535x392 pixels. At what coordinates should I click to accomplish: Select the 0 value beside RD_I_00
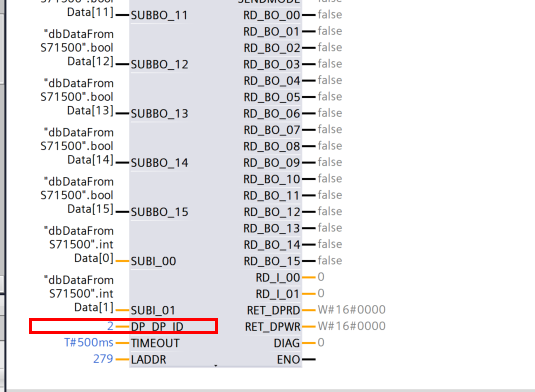(x=321, y=277)
